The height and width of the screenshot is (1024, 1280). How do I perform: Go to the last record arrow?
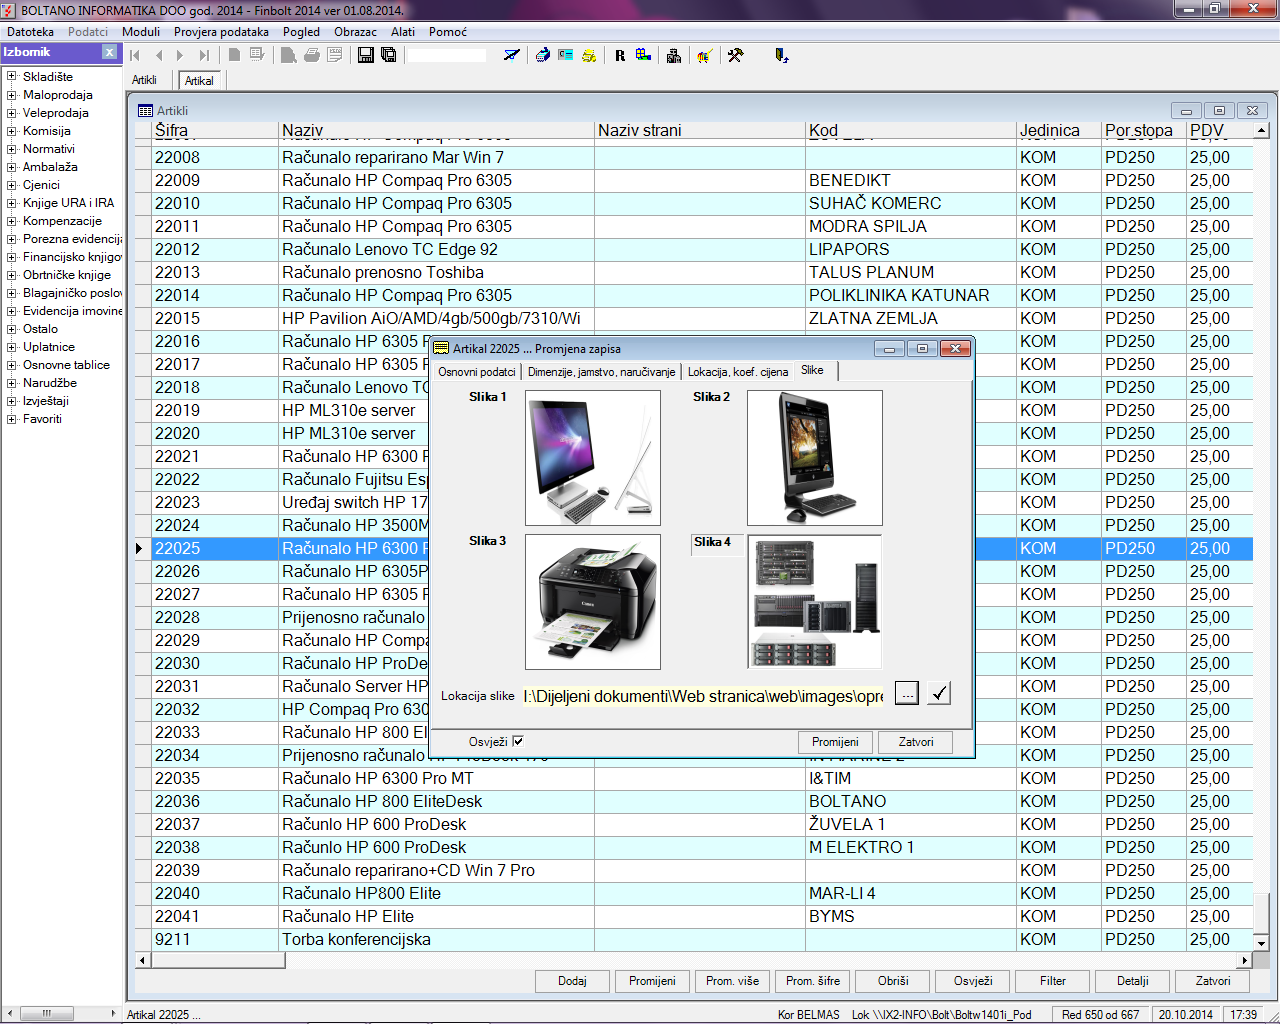click(204, 56)
